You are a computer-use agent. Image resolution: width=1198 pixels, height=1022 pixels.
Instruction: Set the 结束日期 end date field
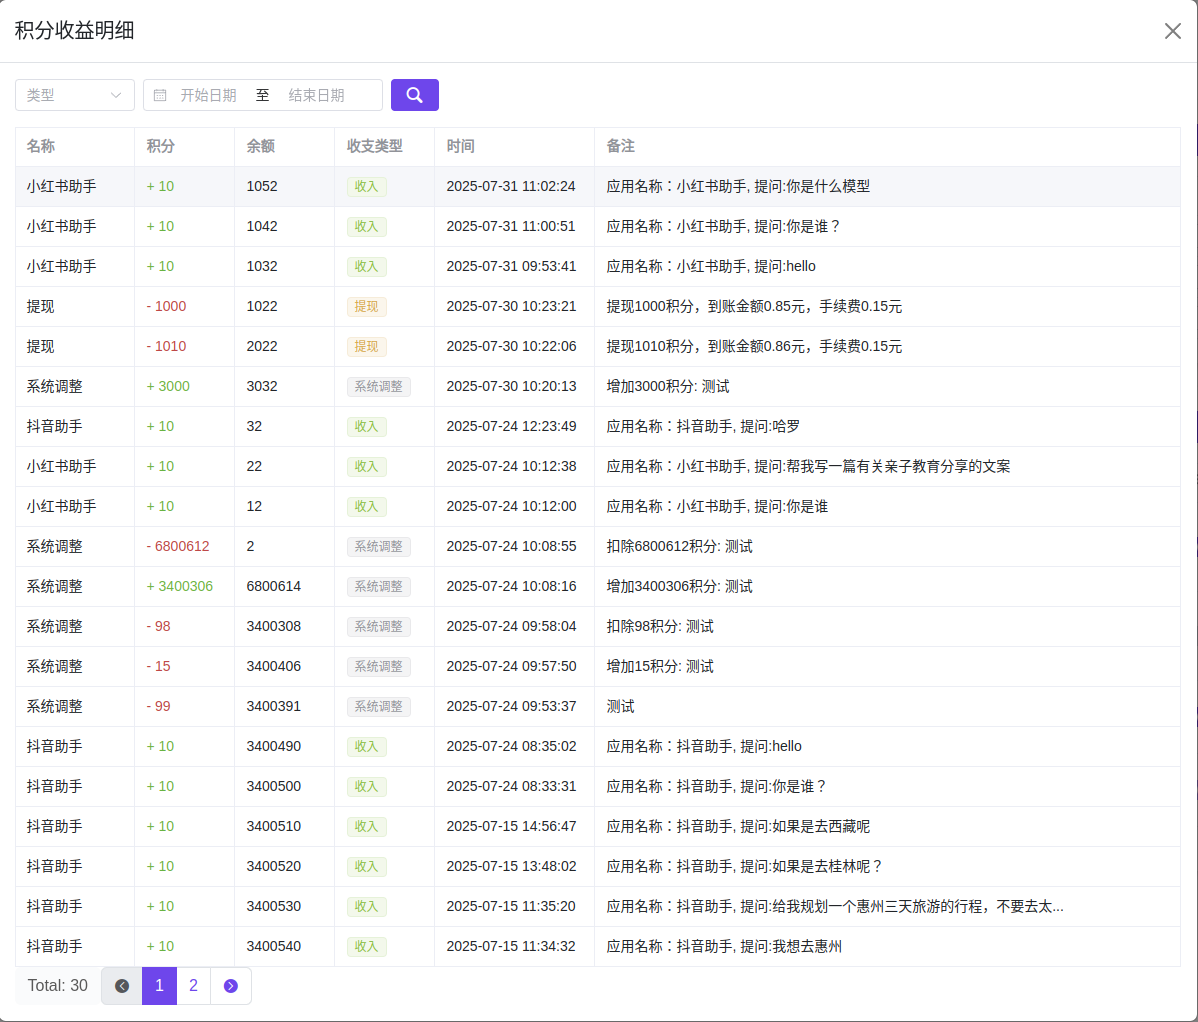317,95
